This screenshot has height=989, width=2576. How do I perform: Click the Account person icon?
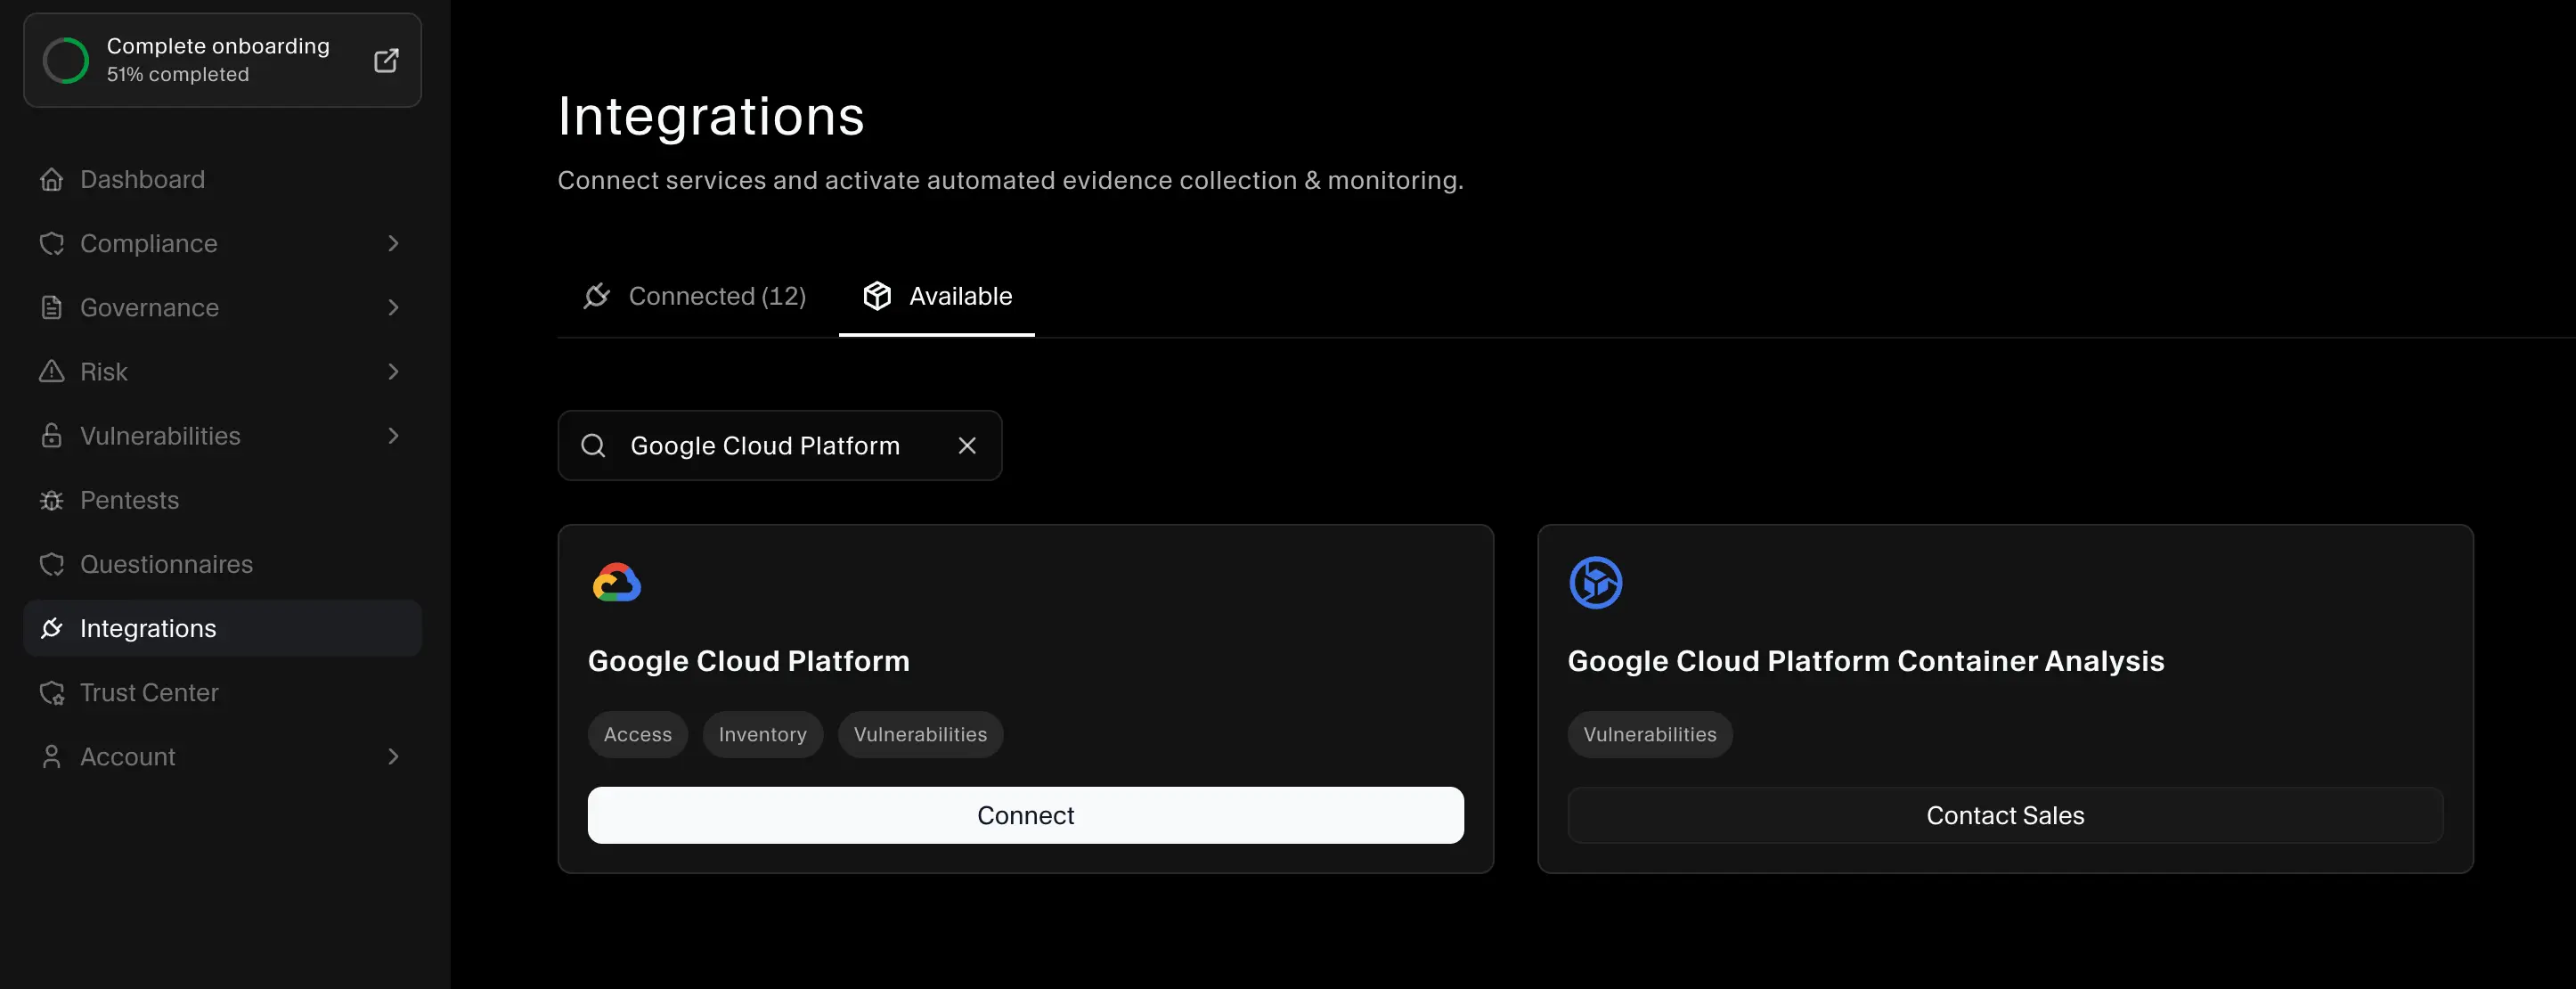coord(52,756)
